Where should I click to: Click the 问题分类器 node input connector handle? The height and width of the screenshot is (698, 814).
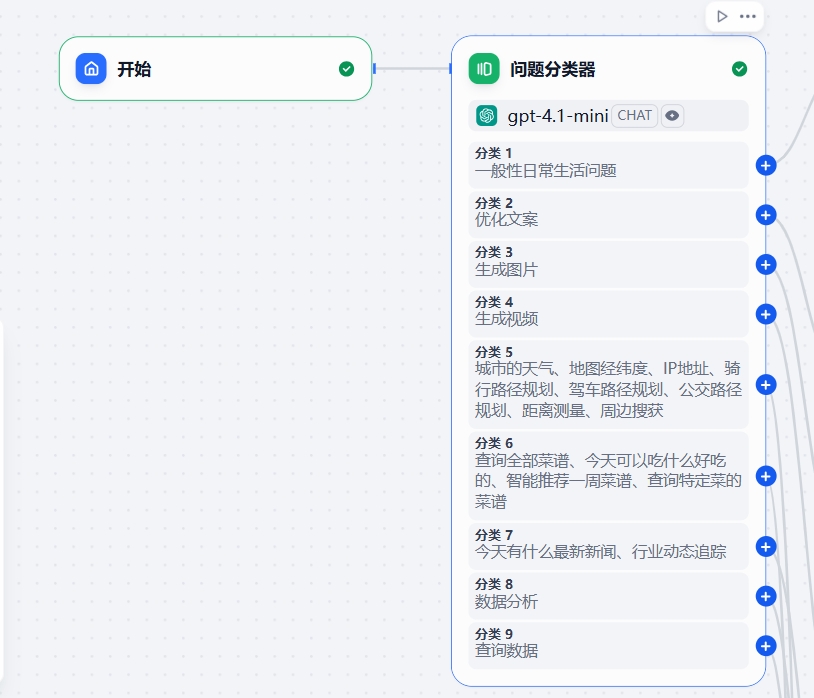450,69
